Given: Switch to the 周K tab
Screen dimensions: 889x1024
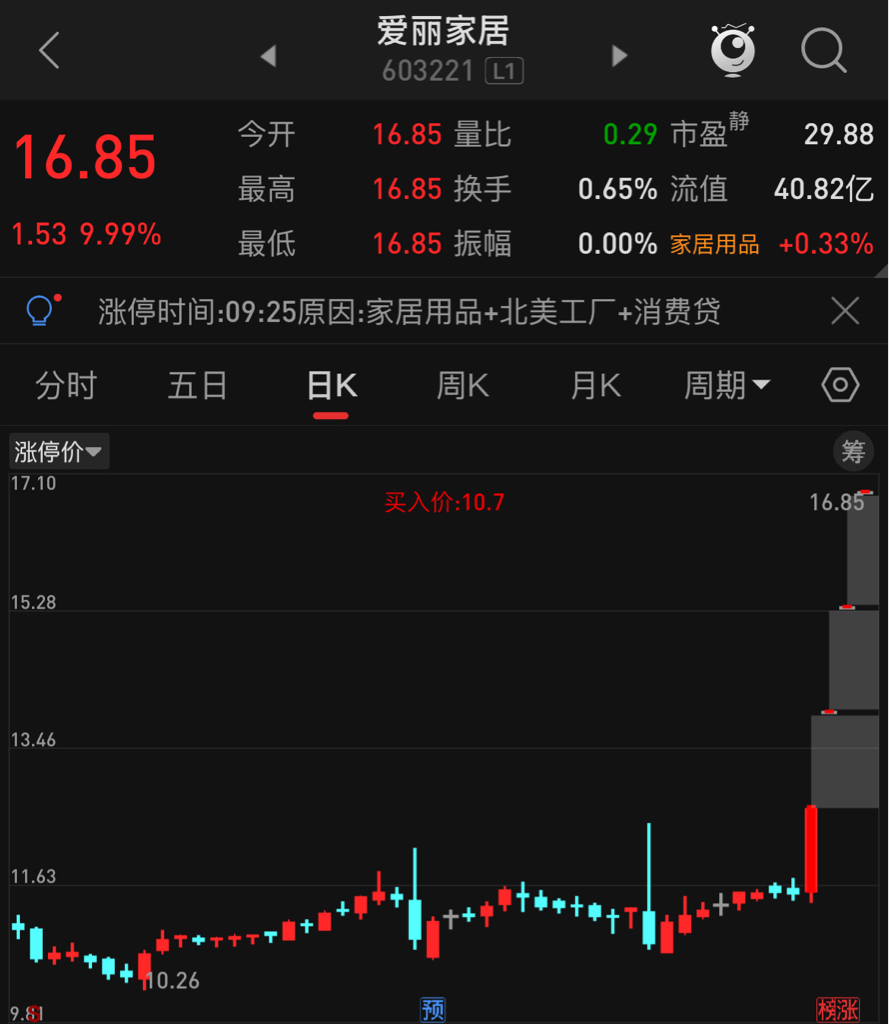Looking at the screenshot, I should (462, 385).
